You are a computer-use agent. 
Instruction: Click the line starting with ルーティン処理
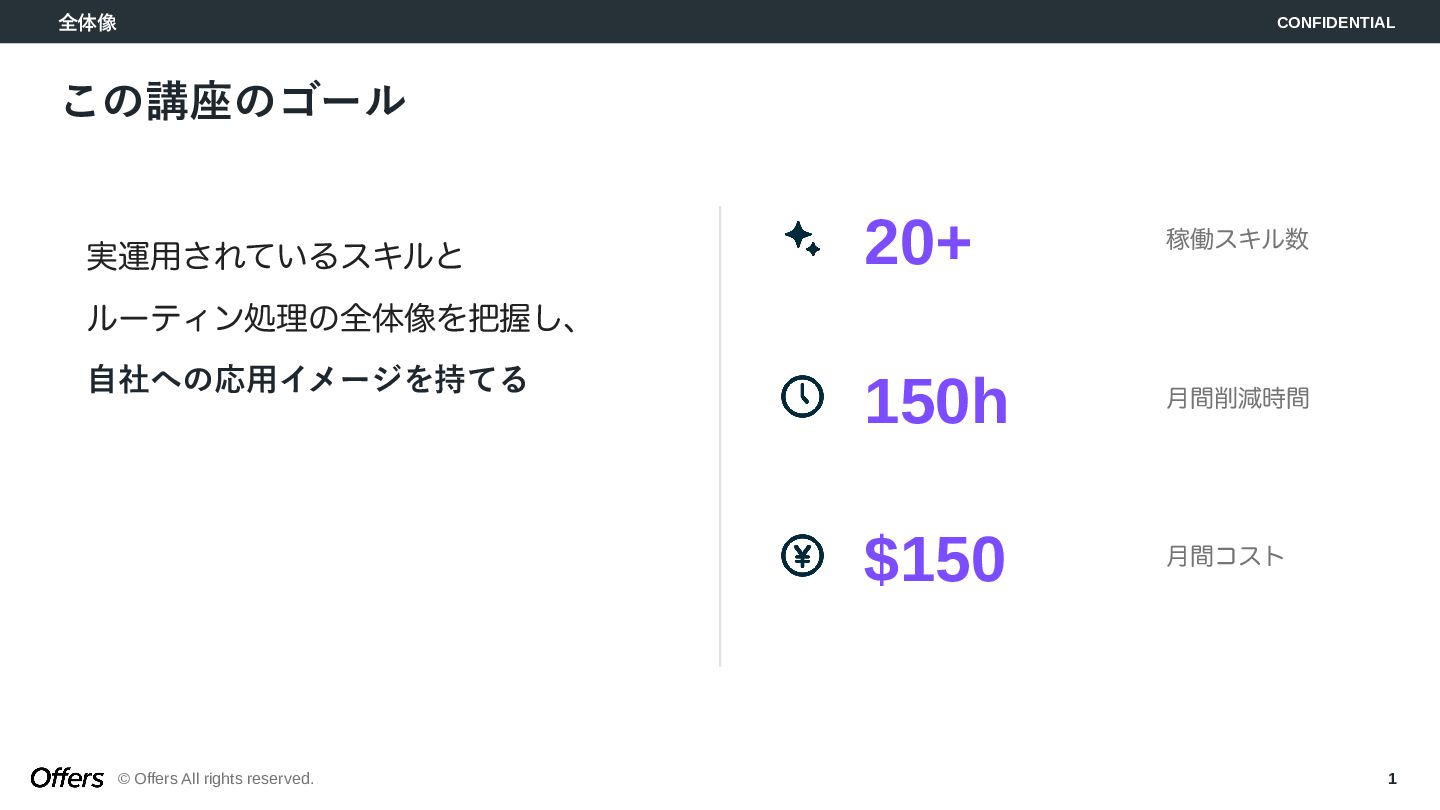332,318
